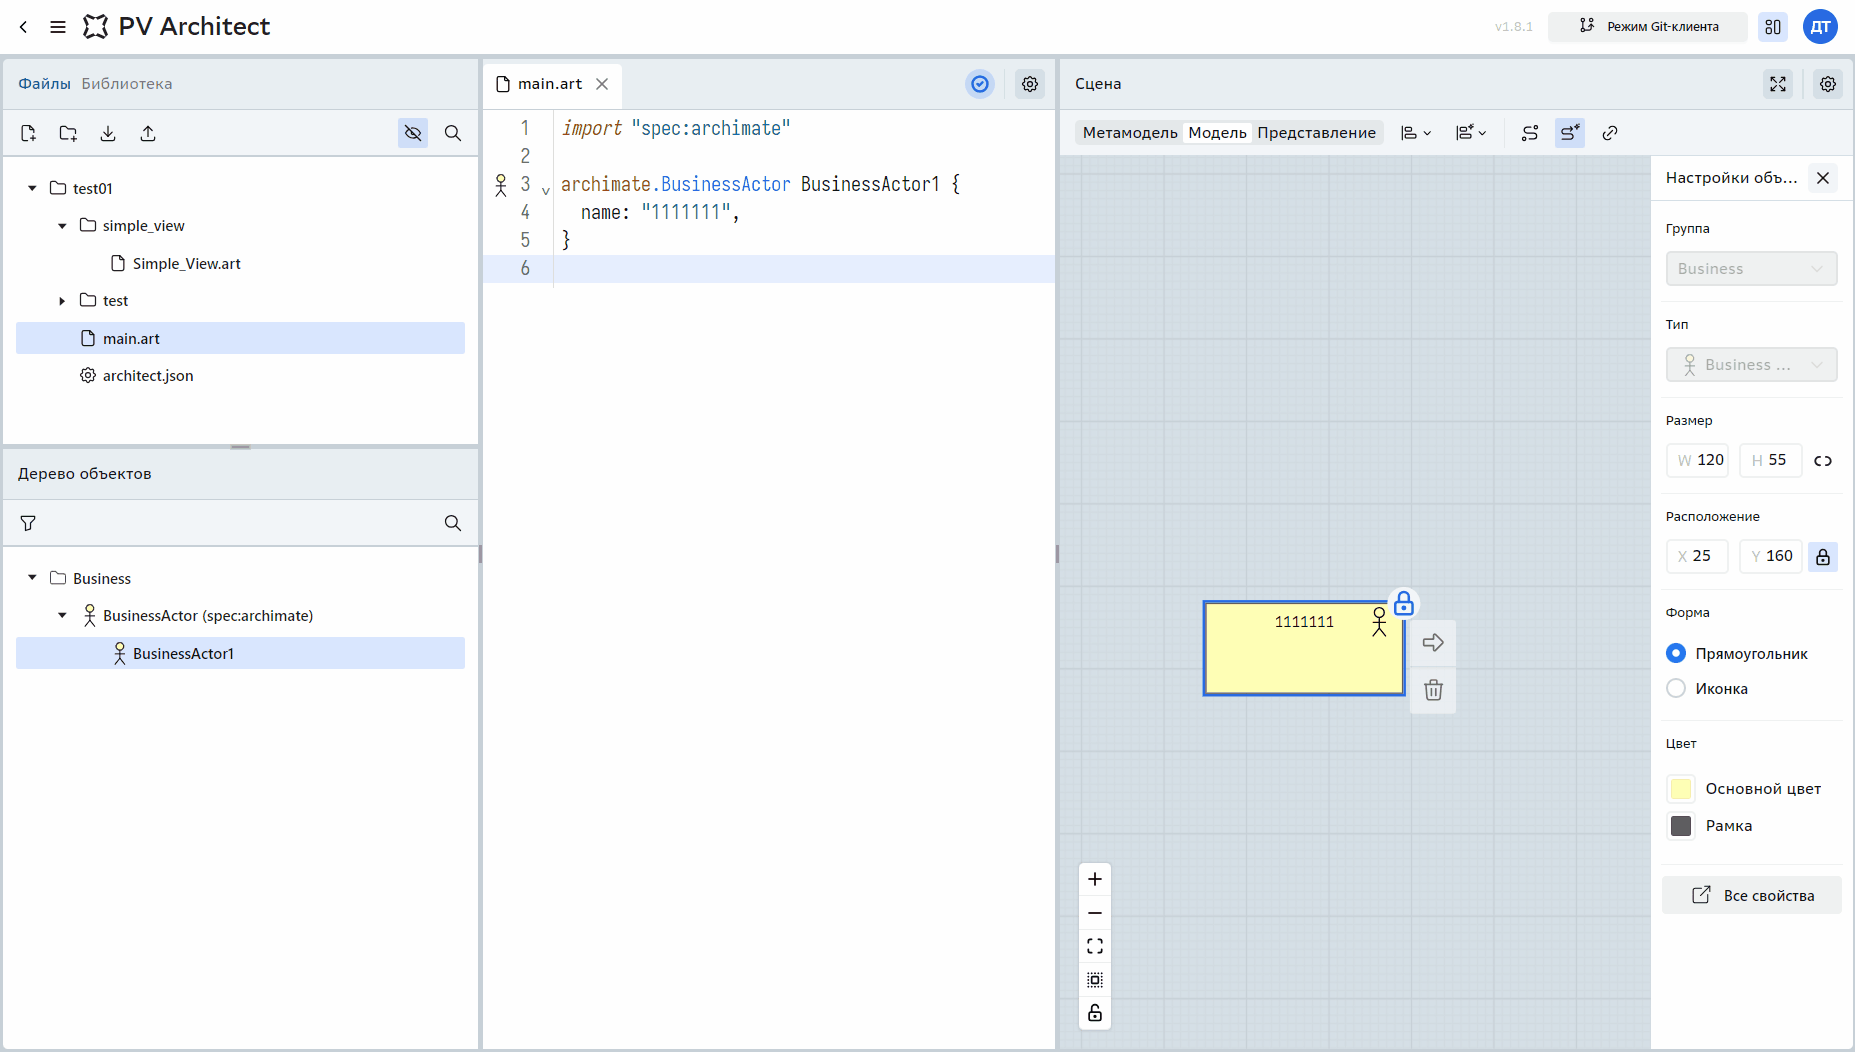Open Все свойства properties
The image size is (1855, 1052).
1751,895
